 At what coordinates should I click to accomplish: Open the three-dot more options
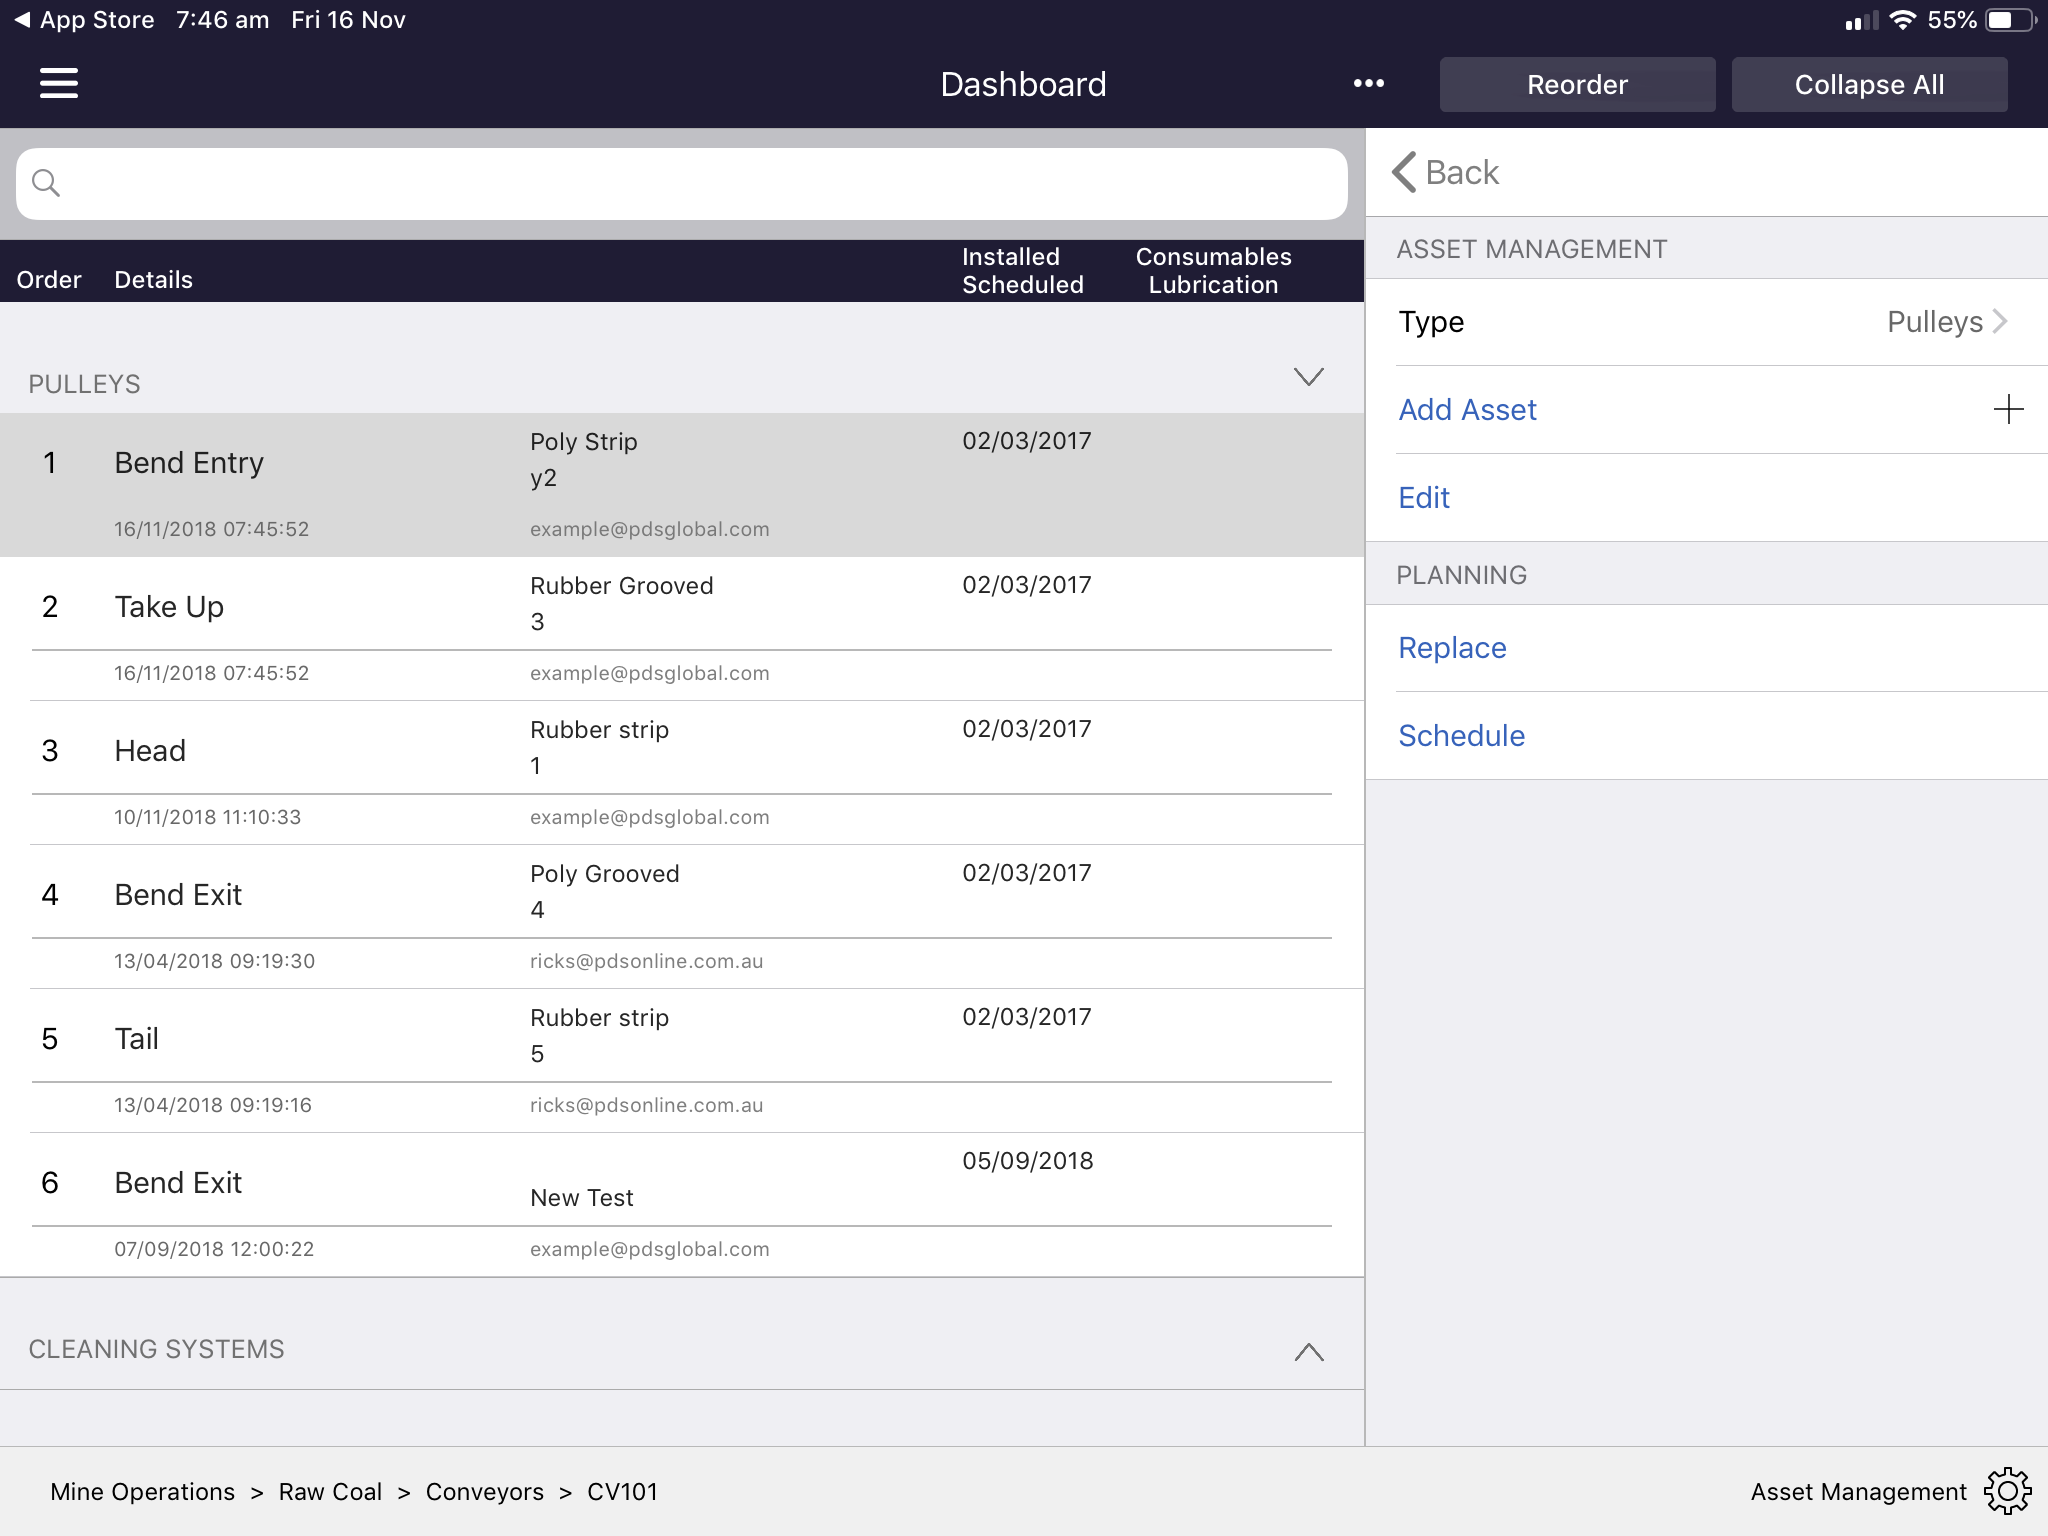coord(1368,83)
